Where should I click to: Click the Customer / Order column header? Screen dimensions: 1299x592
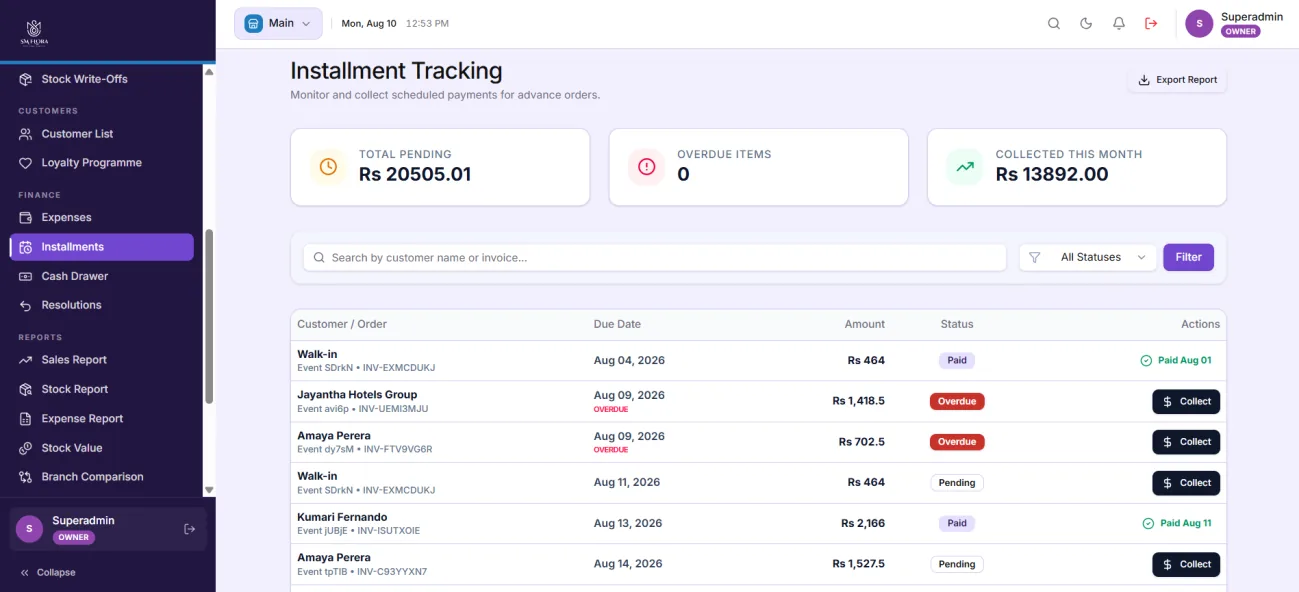[x=342, y=324]
